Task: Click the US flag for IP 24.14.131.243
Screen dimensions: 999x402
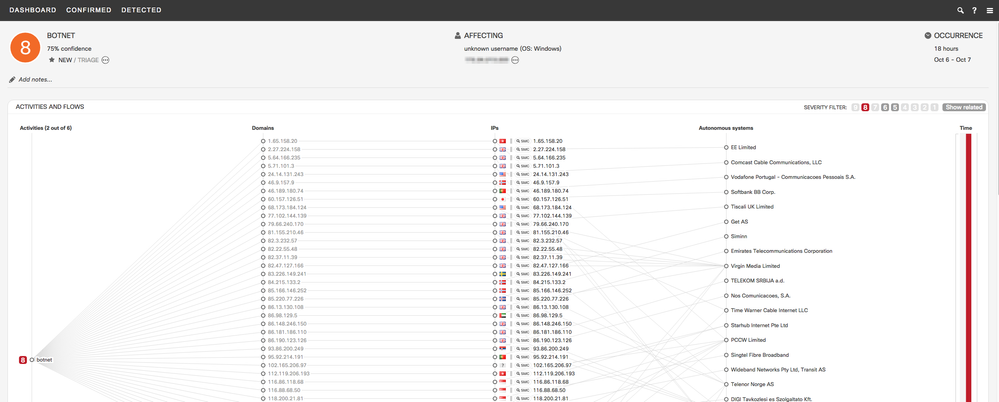Action: (503, 174)
